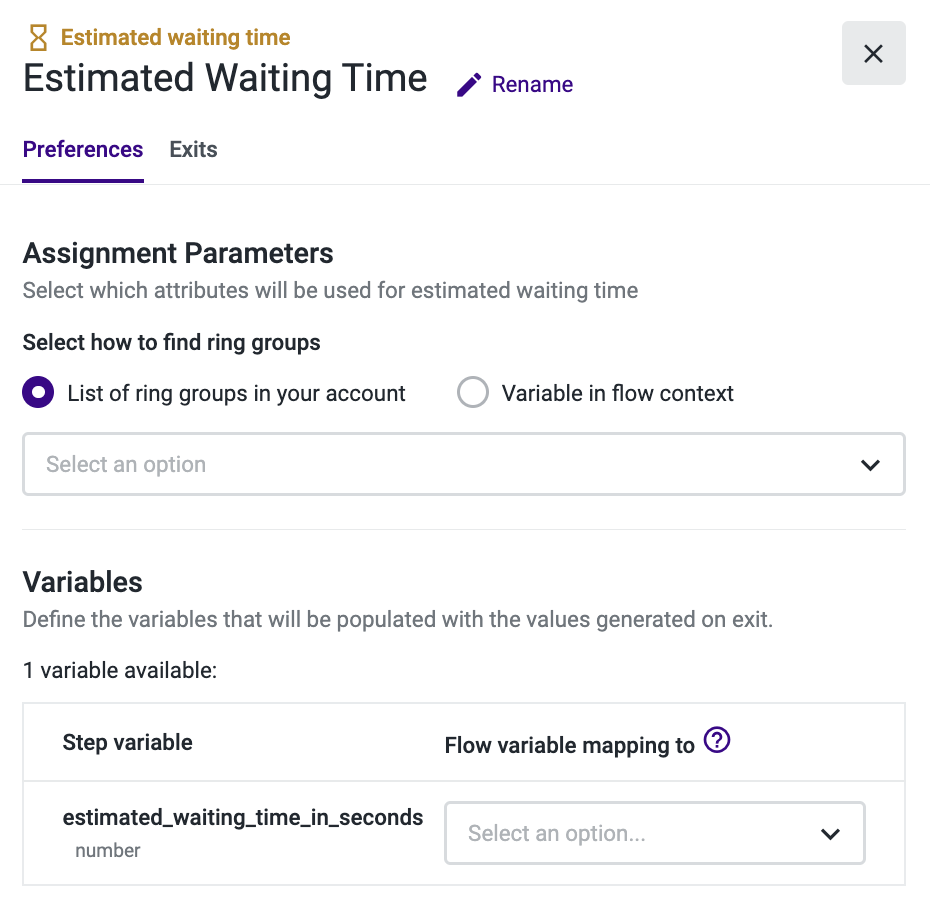
Task: Open the ring groups 'Select an option' field
Action: point(440,465)
